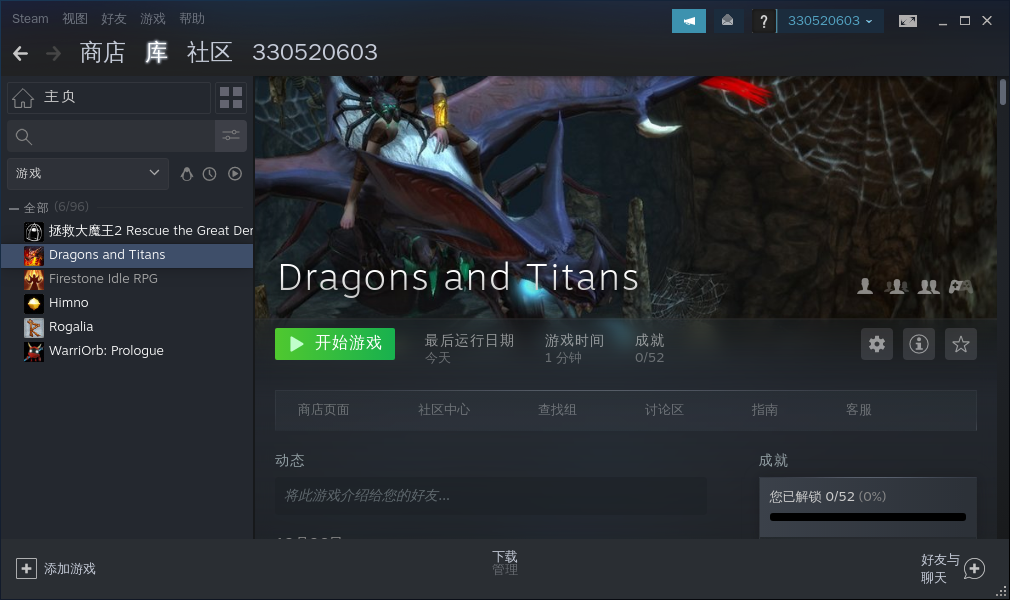Add game to favorites star icon
The image size is (1010, 600).
coord(960,344)
